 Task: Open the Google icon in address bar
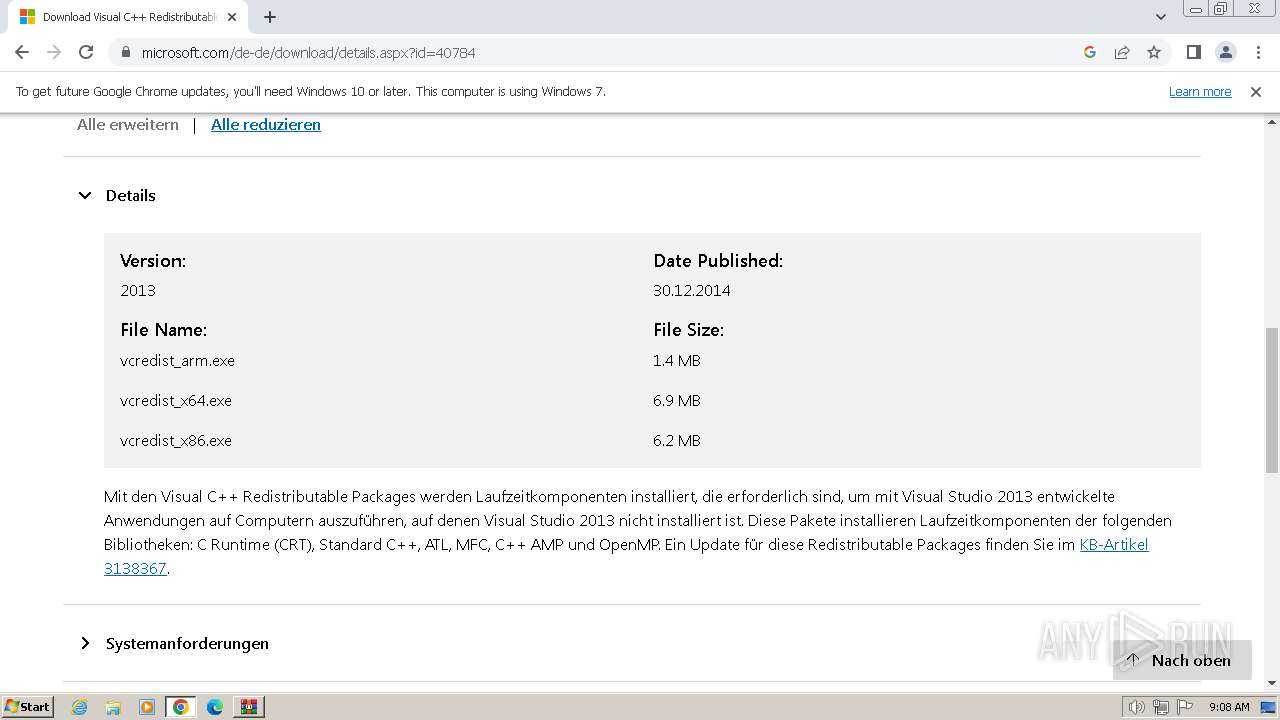pyautogui.click(x=1090, y=52)
